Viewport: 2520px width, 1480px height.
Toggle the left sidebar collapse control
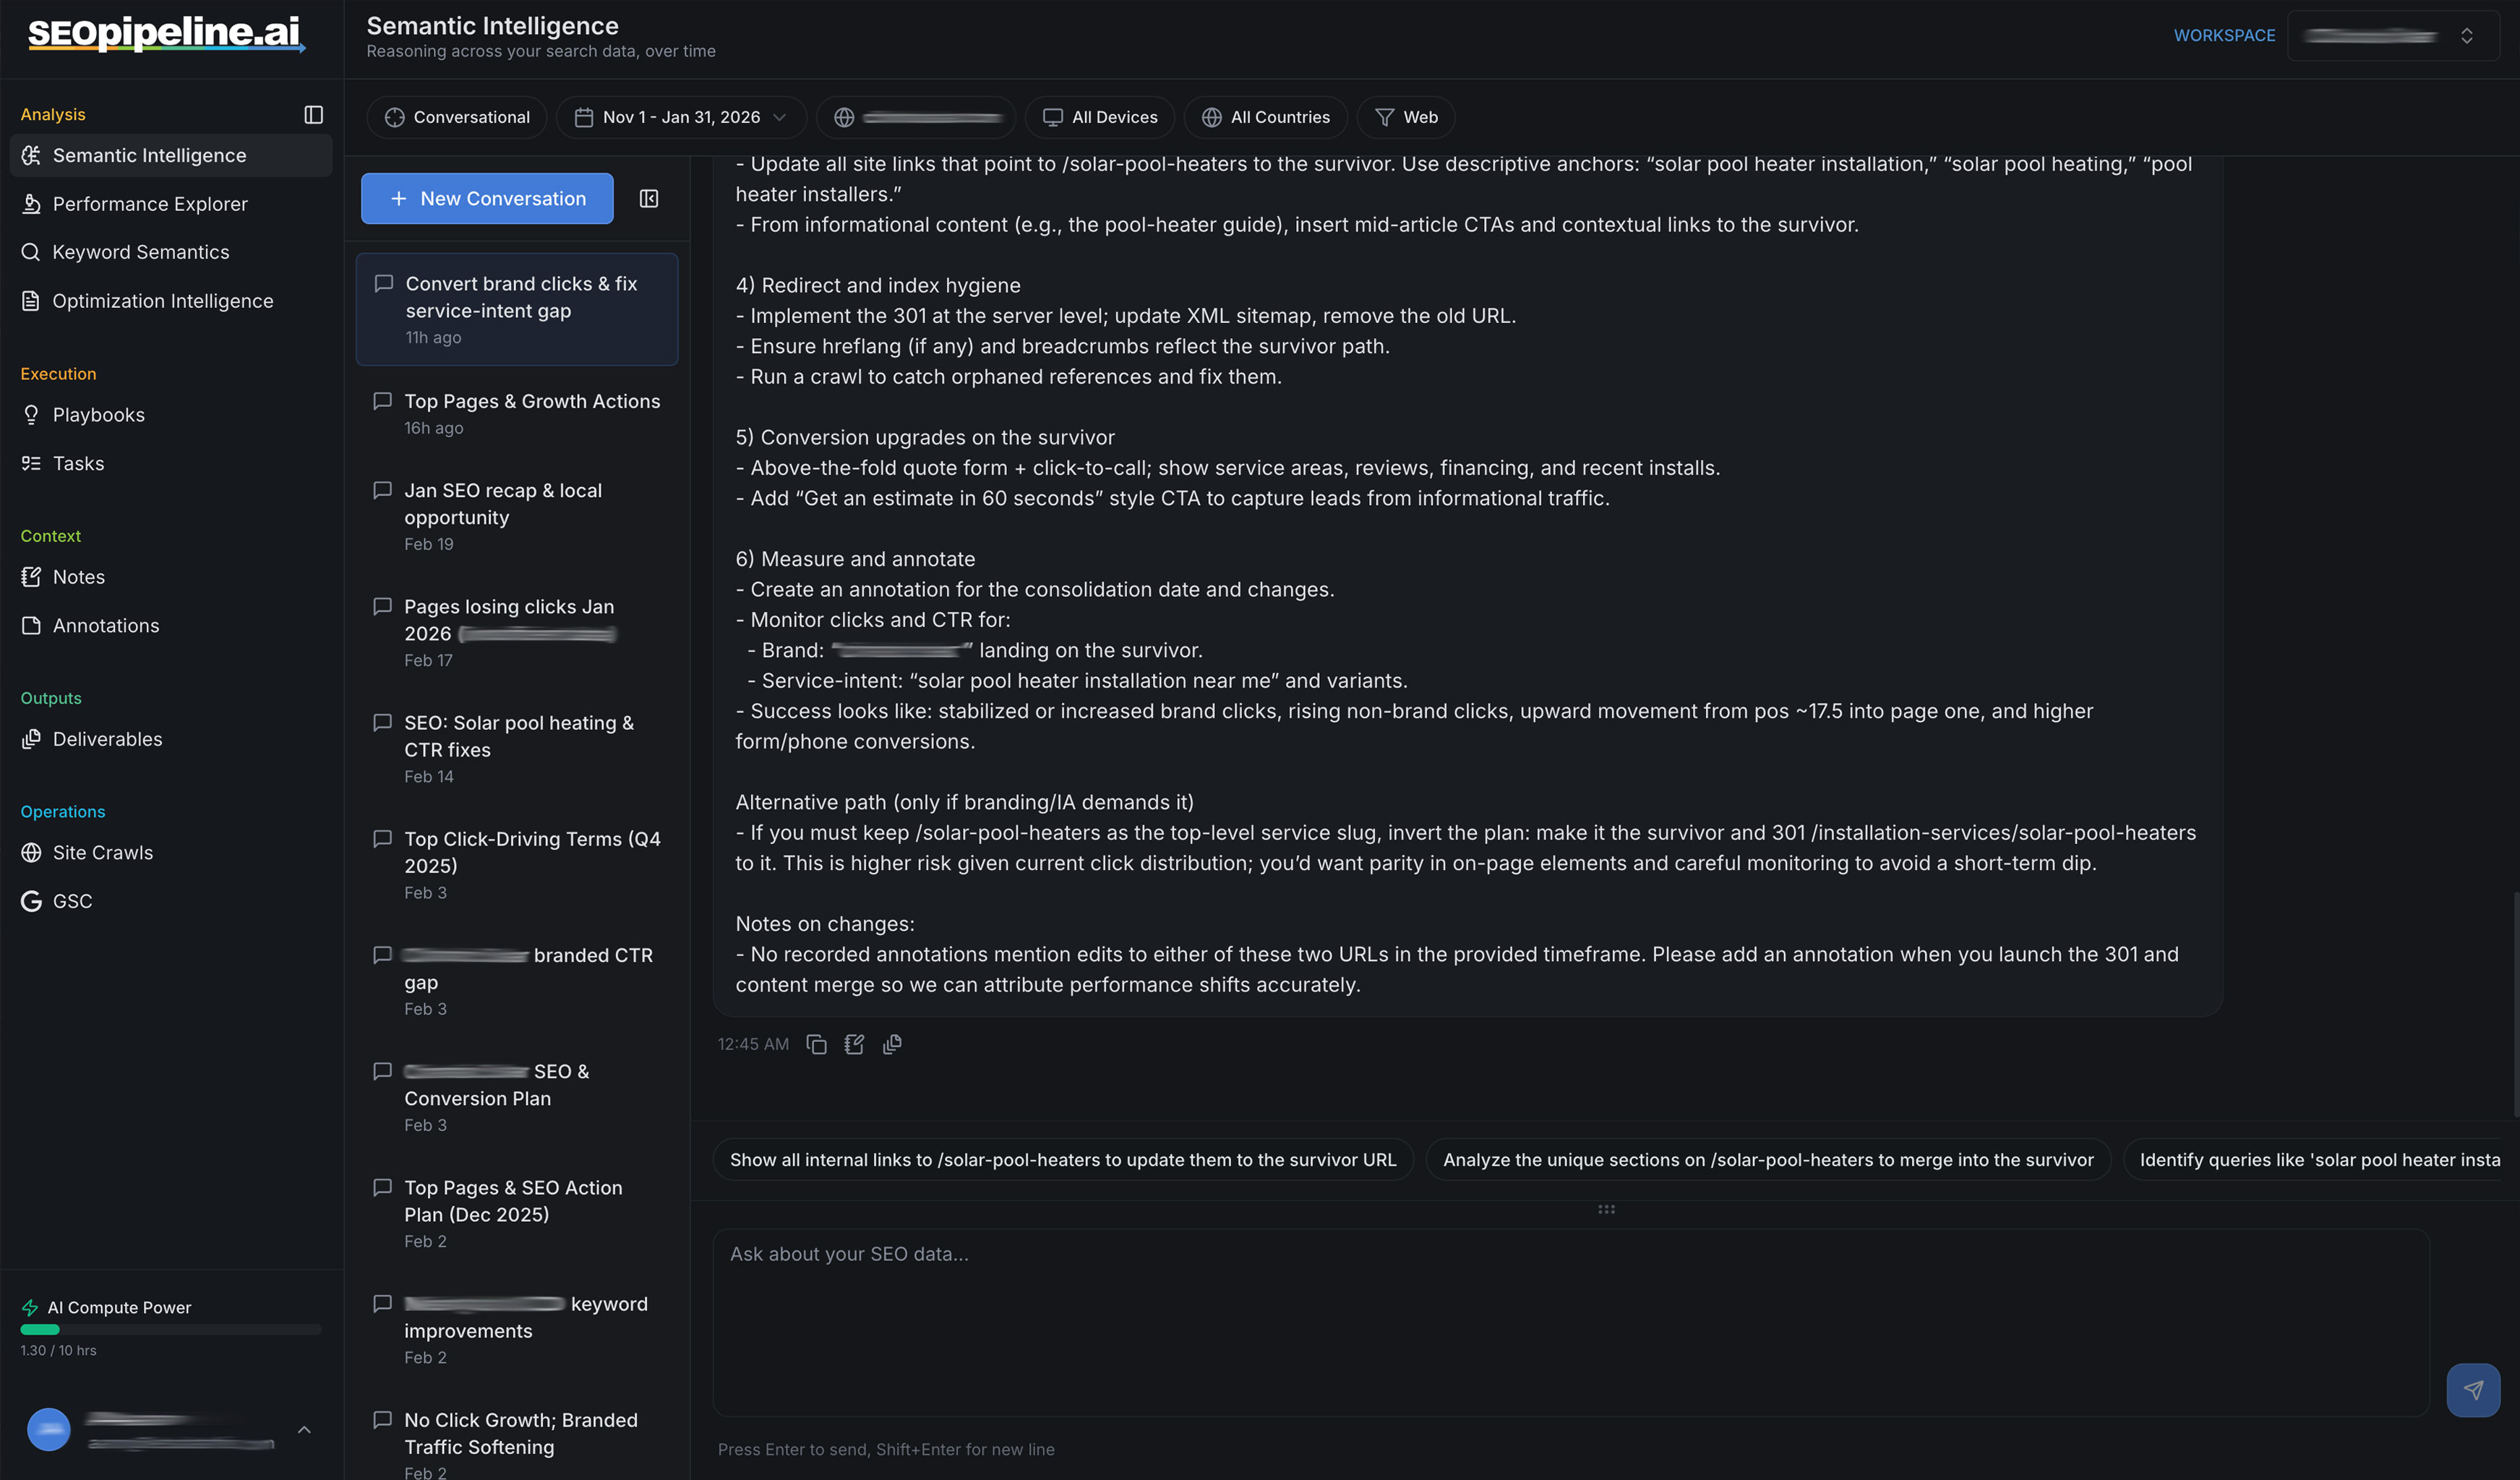[313, 115]
